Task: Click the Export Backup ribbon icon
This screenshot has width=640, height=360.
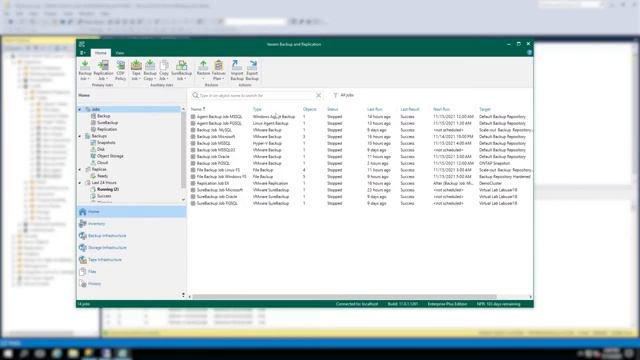Action: [x=252, y=70]
